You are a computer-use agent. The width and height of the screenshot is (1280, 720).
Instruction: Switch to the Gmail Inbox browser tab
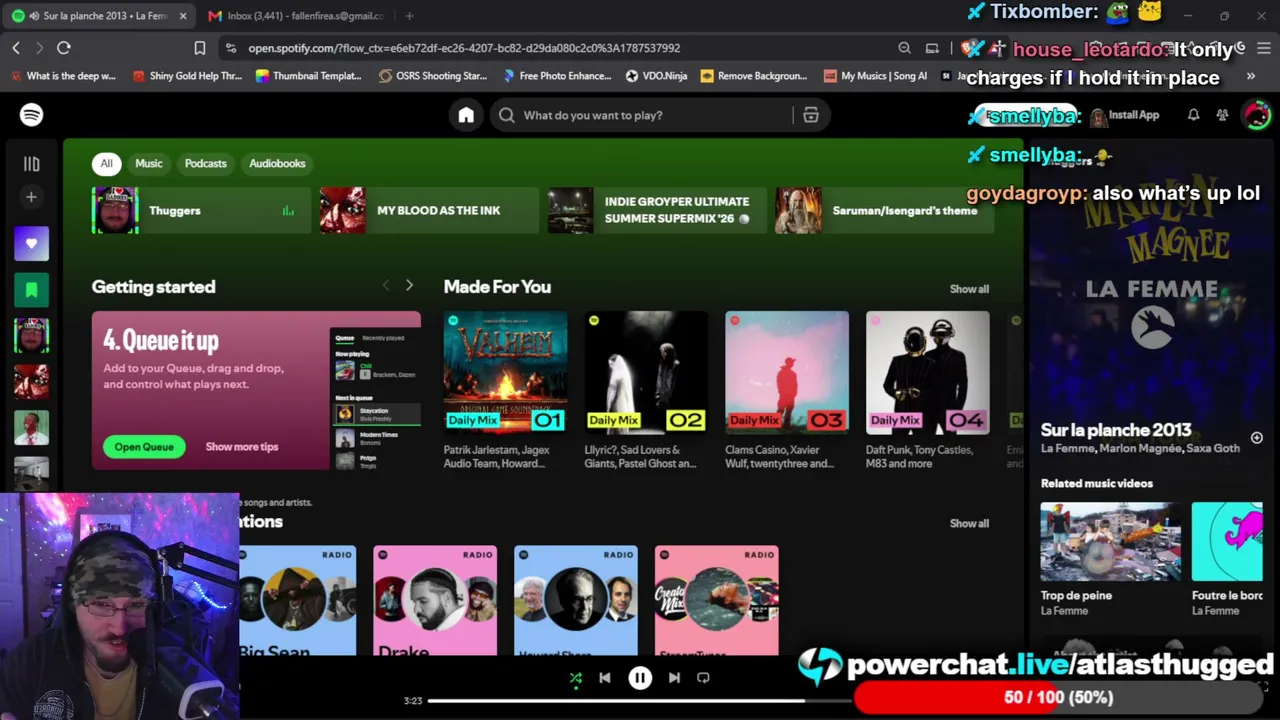(x=295, y=16)
